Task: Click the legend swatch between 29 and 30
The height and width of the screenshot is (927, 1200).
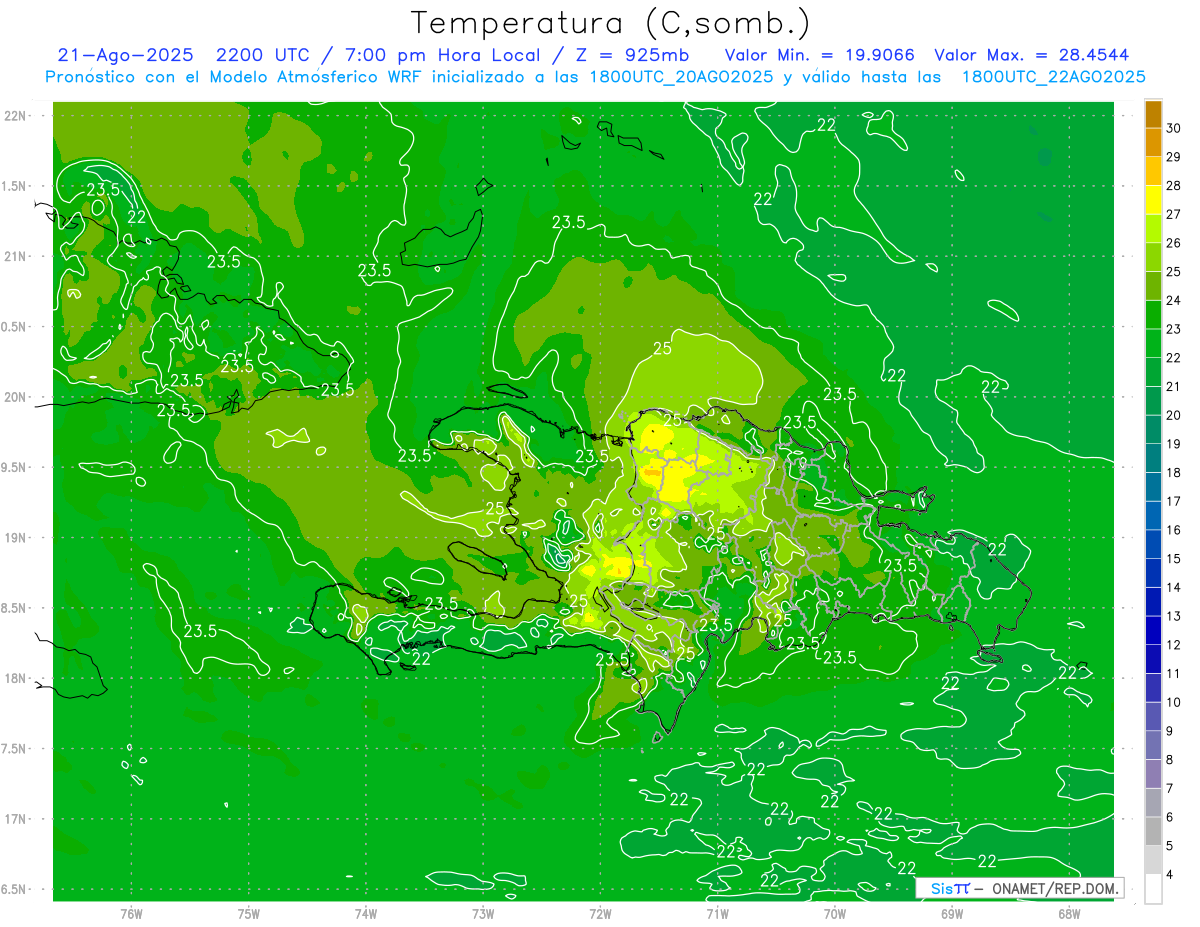Action: click(1153, 143)
